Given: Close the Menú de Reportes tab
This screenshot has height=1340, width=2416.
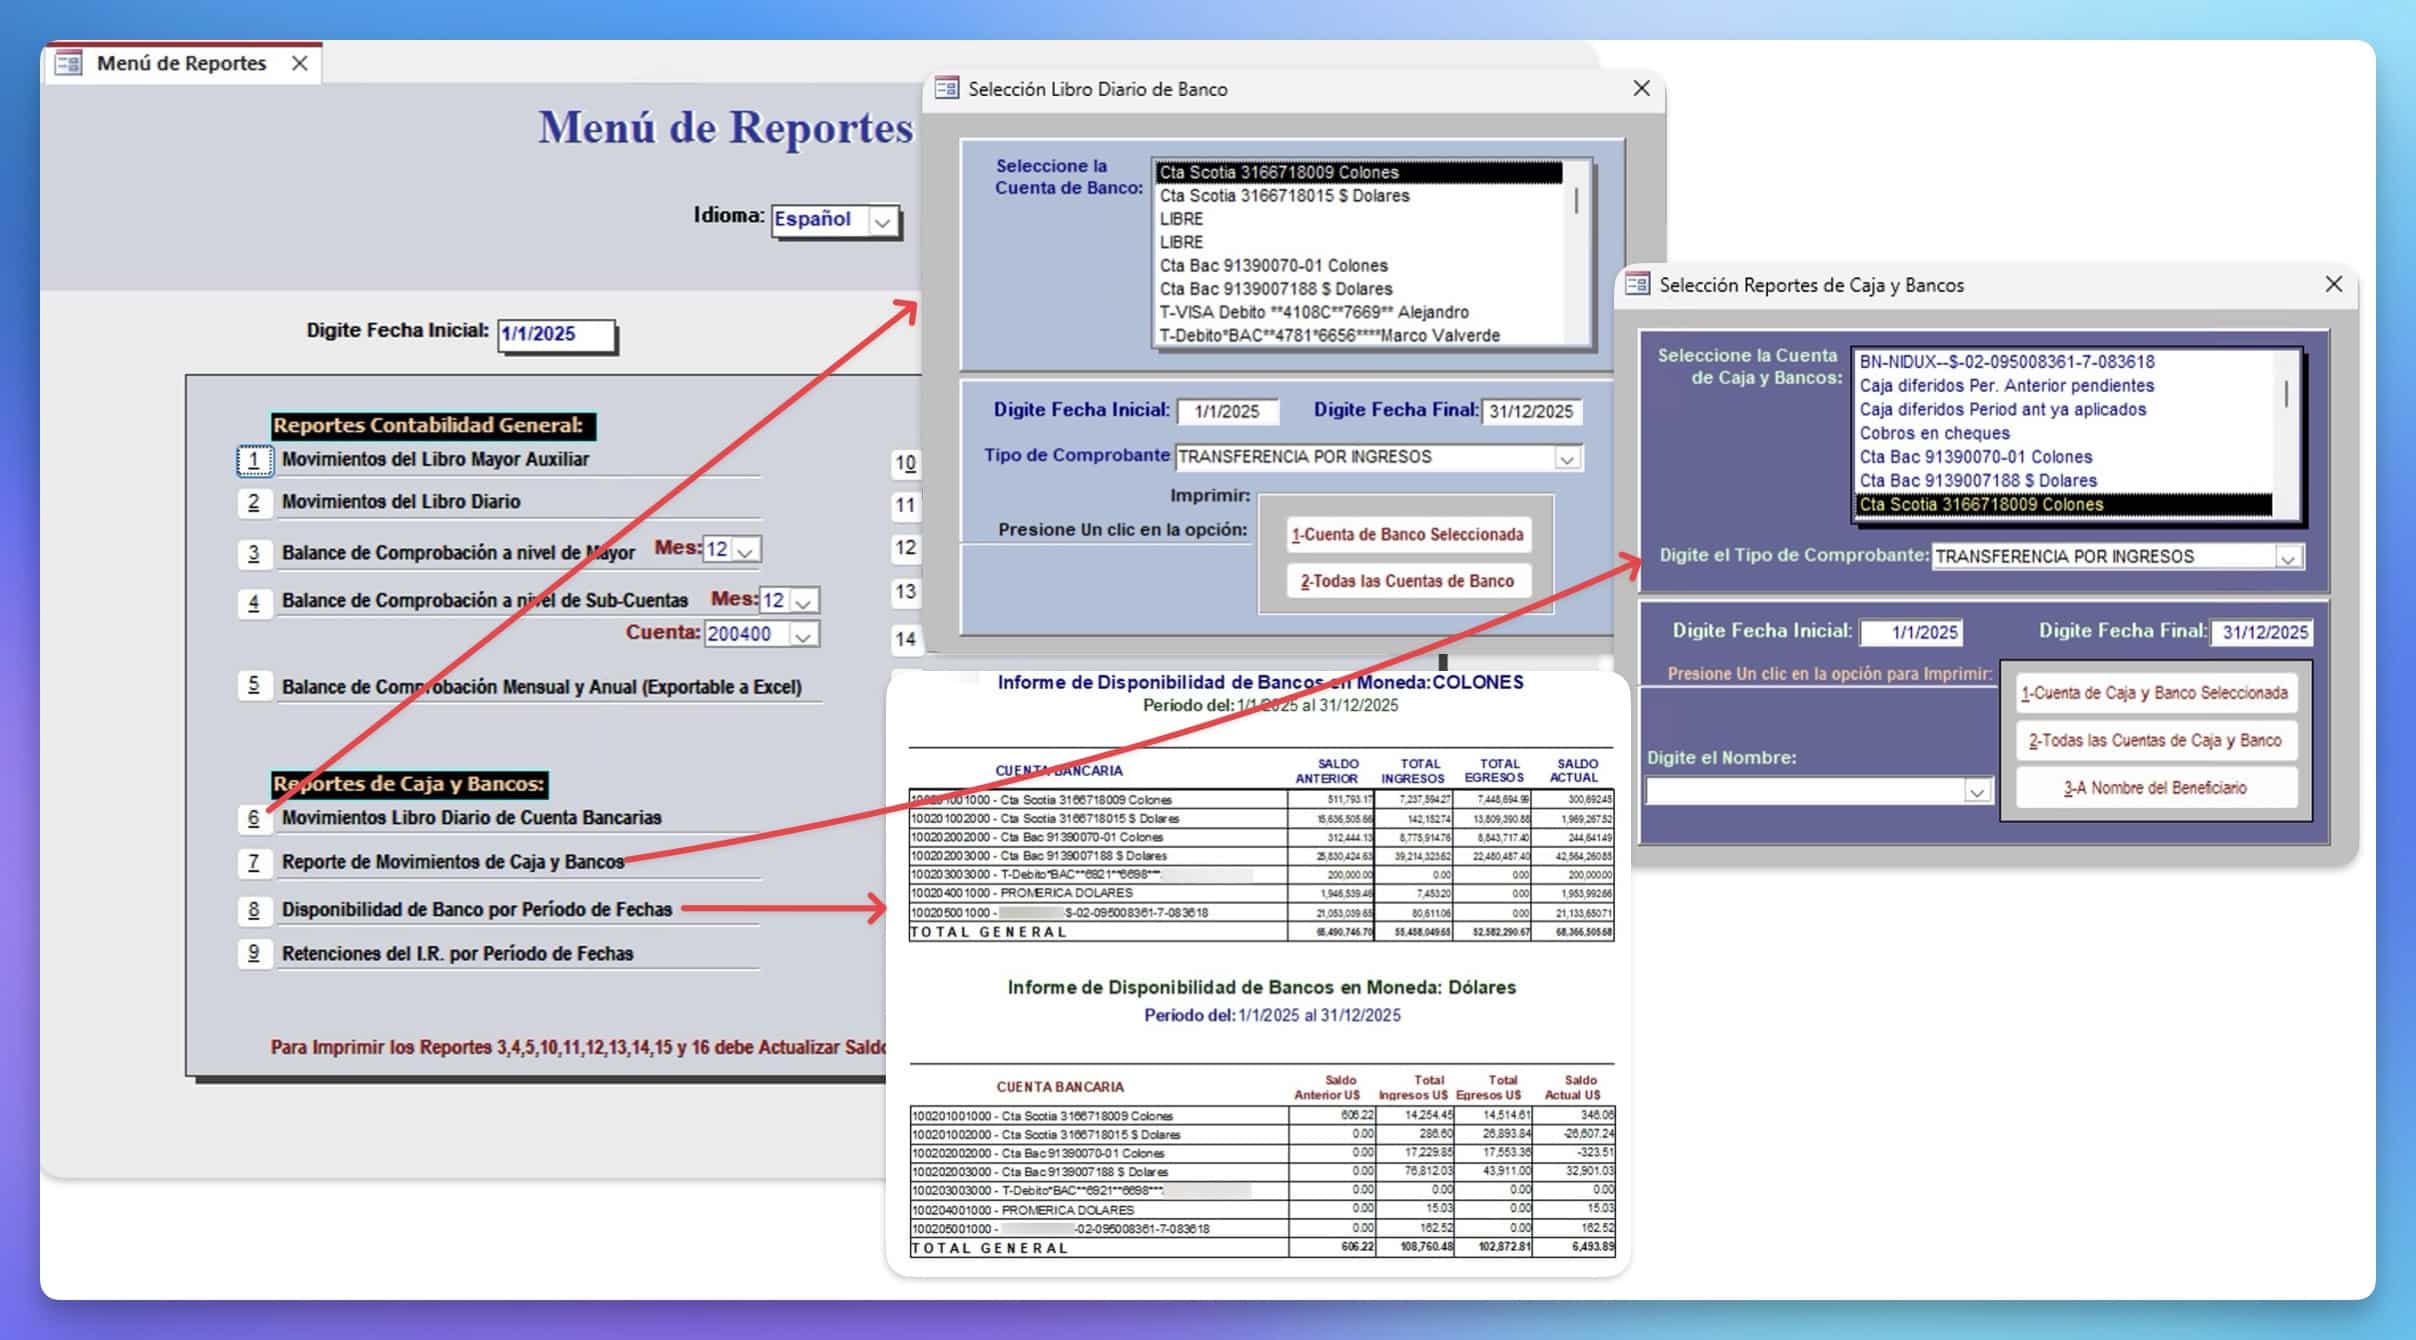Looking at the screenshot, I should [299, 64].
